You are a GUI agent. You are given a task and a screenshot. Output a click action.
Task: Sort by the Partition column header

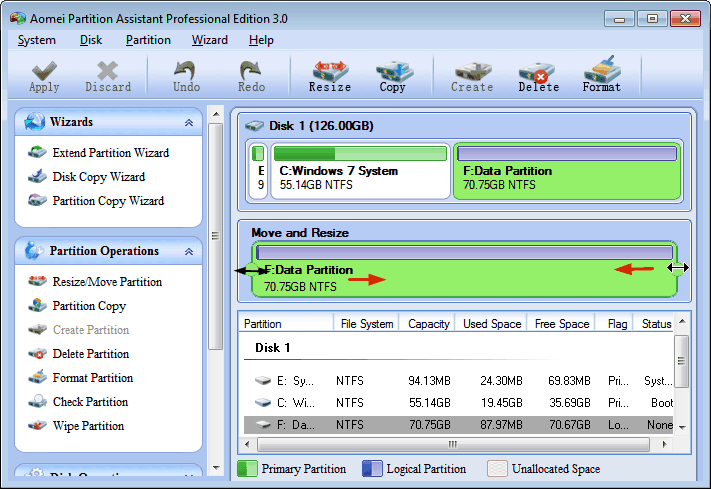(x=287, y=324)
